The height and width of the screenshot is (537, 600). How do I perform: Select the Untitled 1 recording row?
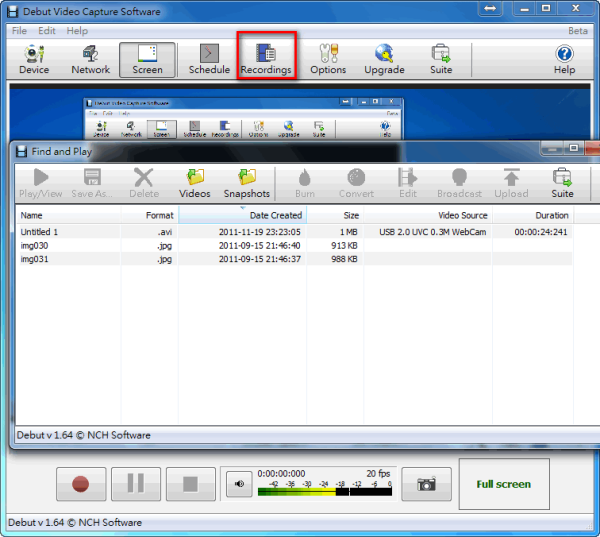pyautogui.click(x=295, y=232)
